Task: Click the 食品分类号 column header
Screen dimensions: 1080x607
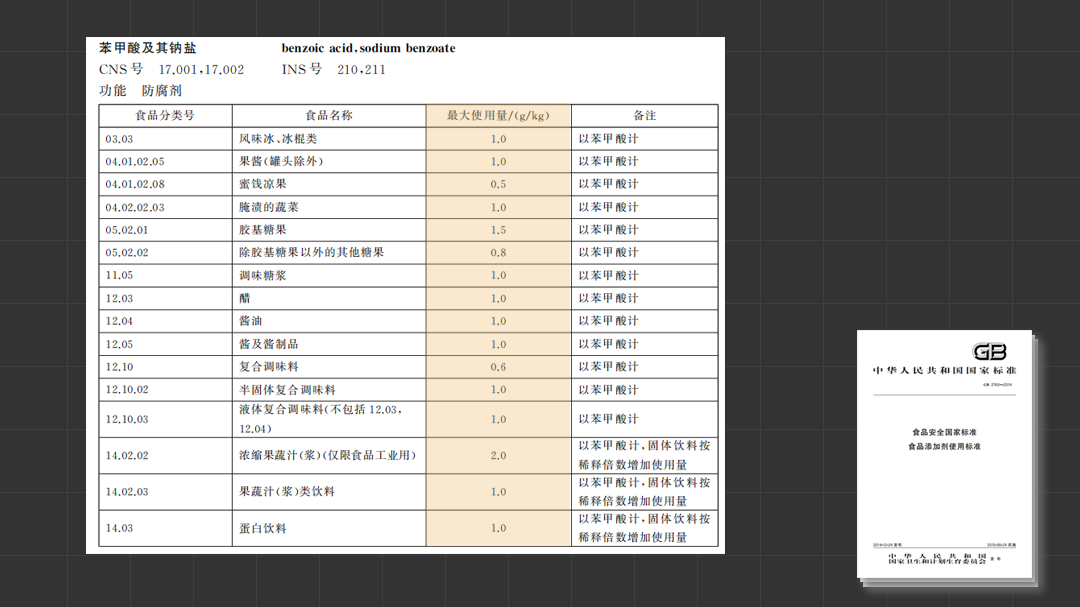Action: point(165,116)
